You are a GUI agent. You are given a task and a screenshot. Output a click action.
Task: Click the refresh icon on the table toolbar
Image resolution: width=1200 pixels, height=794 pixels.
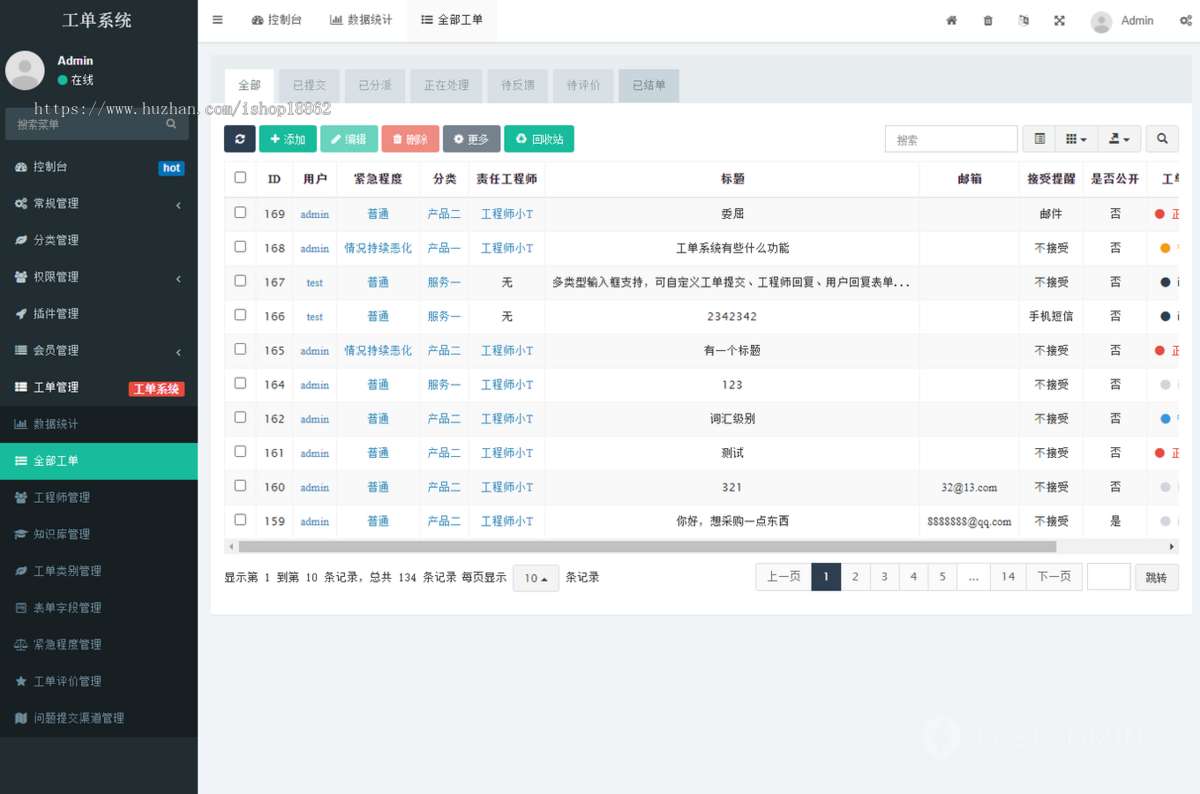pos(239,139)
